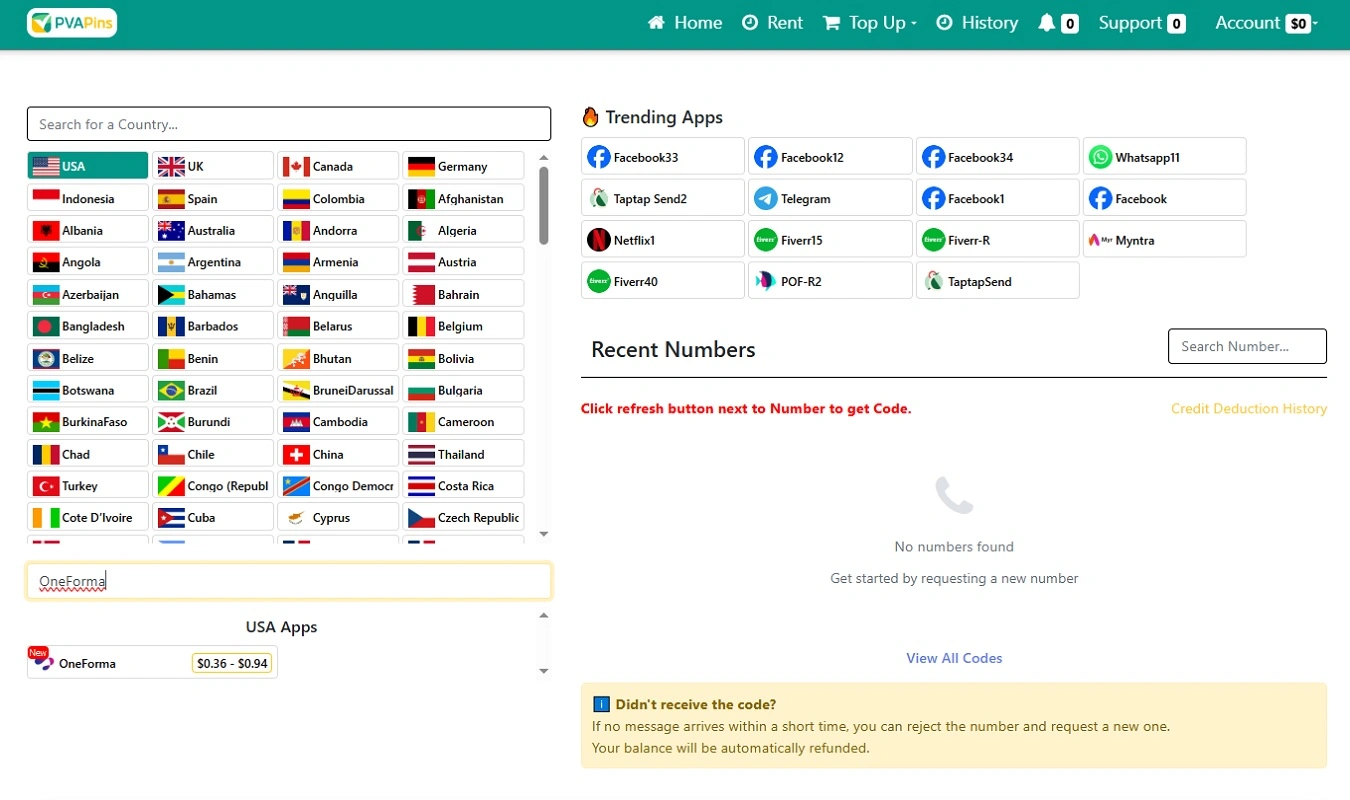Click the country list scrollbar thumb
This screenshot has width=1350, height=800.
click(544, 205)
